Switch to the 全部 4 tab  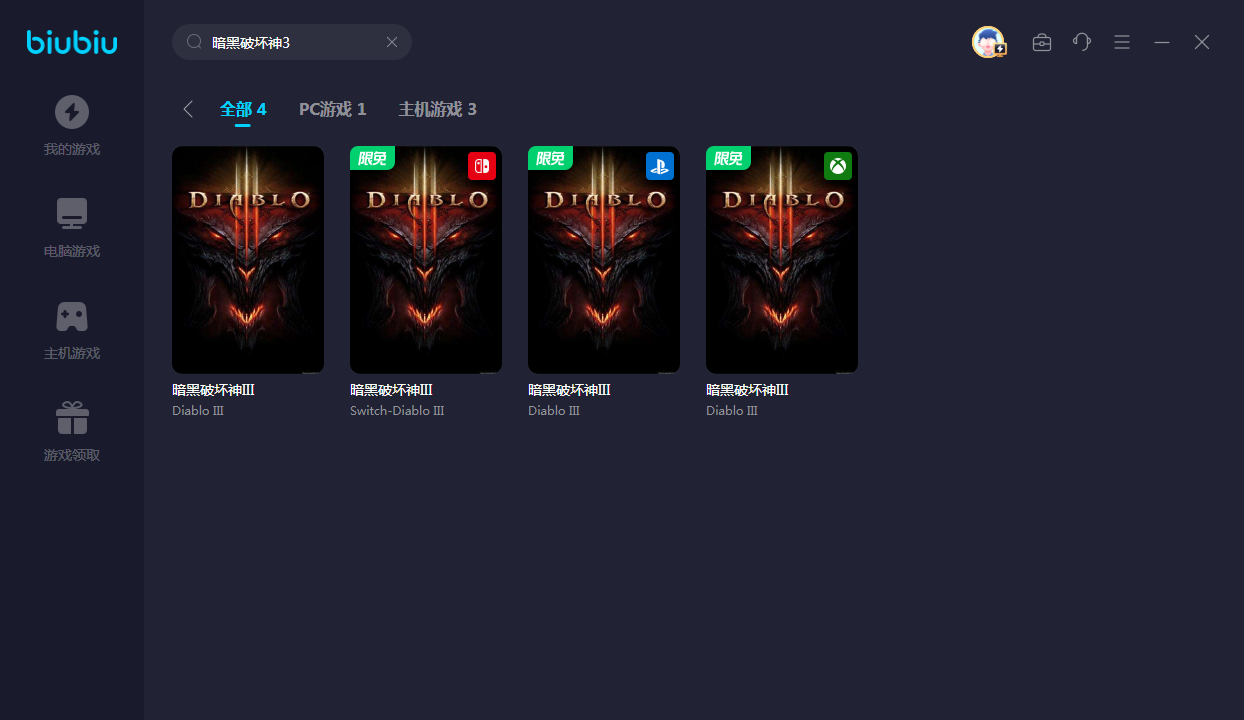(243, 109)
